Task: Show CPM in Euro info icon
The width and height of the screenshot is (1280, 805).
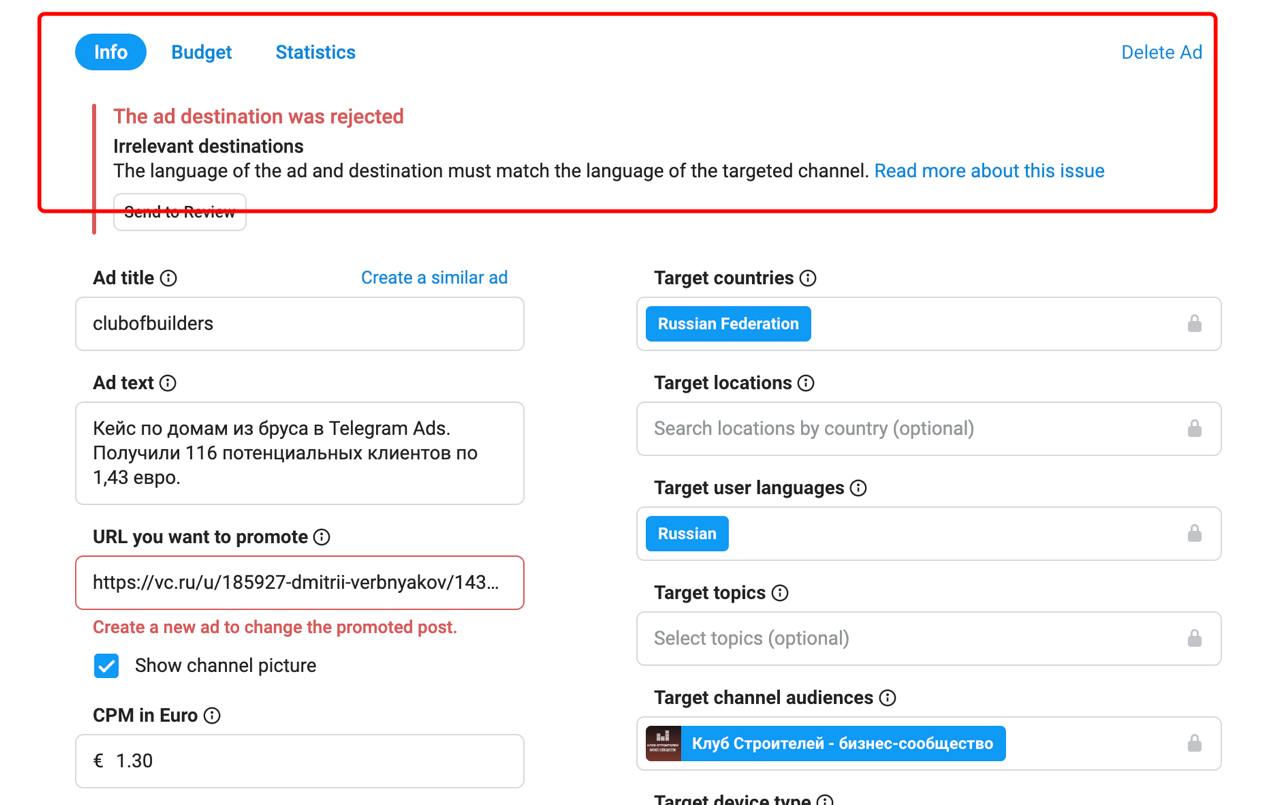Action: pos(212,715)
